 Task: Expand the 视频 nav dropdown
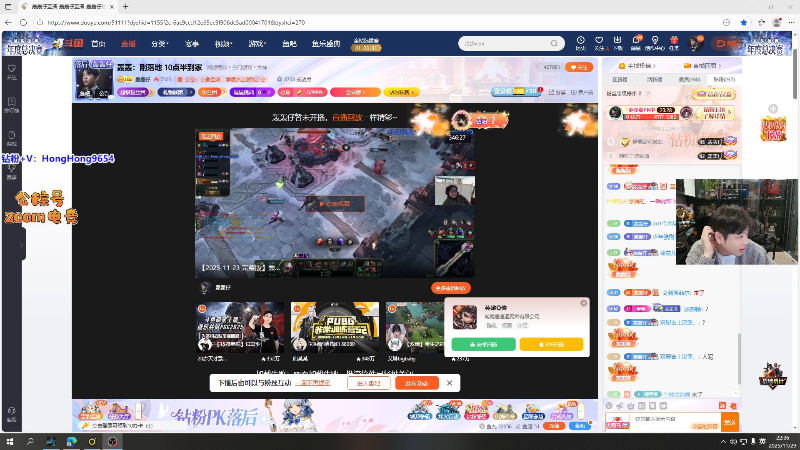pos(223,44)
